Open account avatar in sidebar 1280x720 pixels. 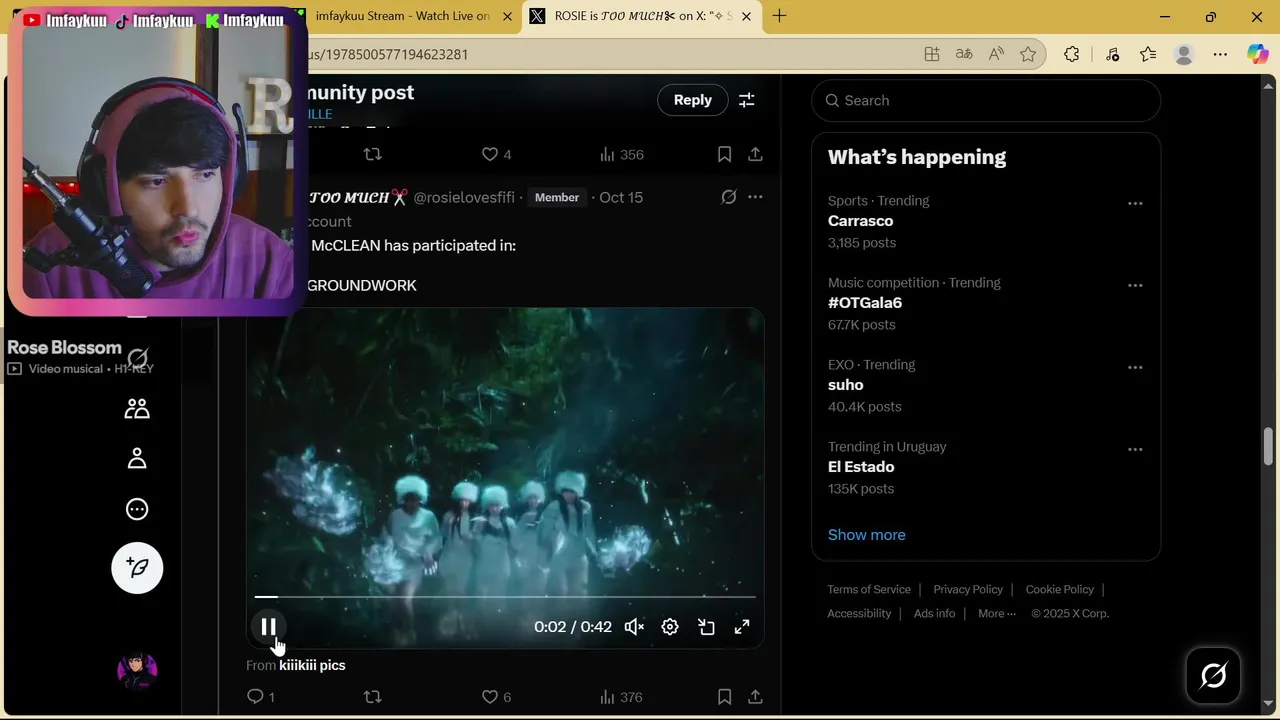(x=137, y=671)
